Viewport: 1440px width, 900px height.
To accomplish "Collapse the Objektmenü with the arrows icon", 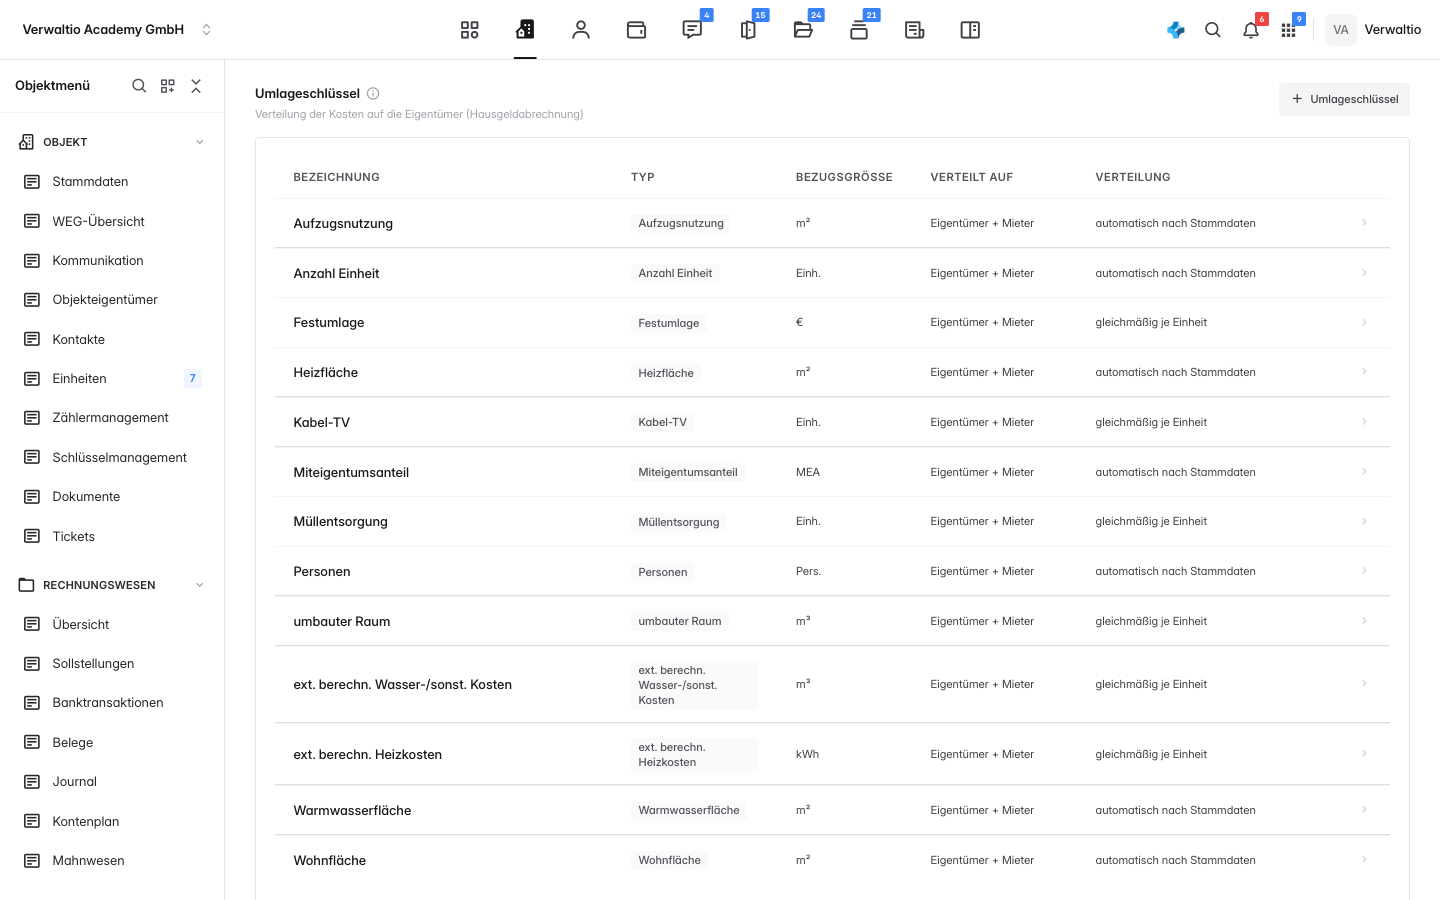I will click(x=196, y=86).
